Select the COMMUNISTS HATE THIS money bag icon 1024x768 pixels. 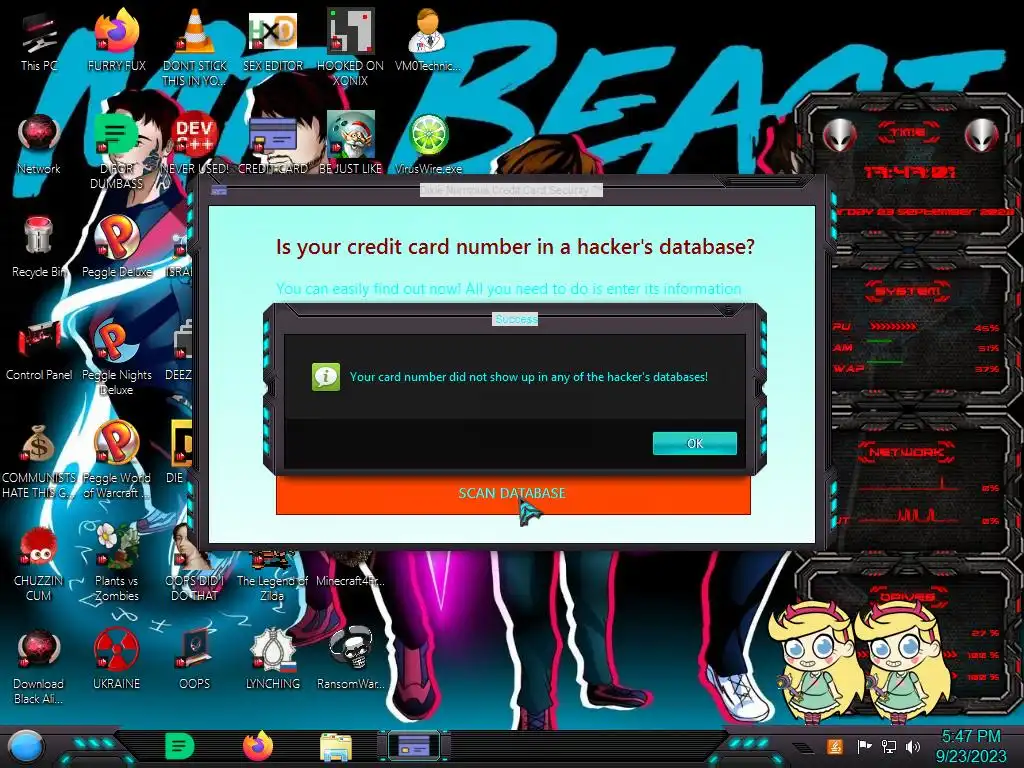39,461
